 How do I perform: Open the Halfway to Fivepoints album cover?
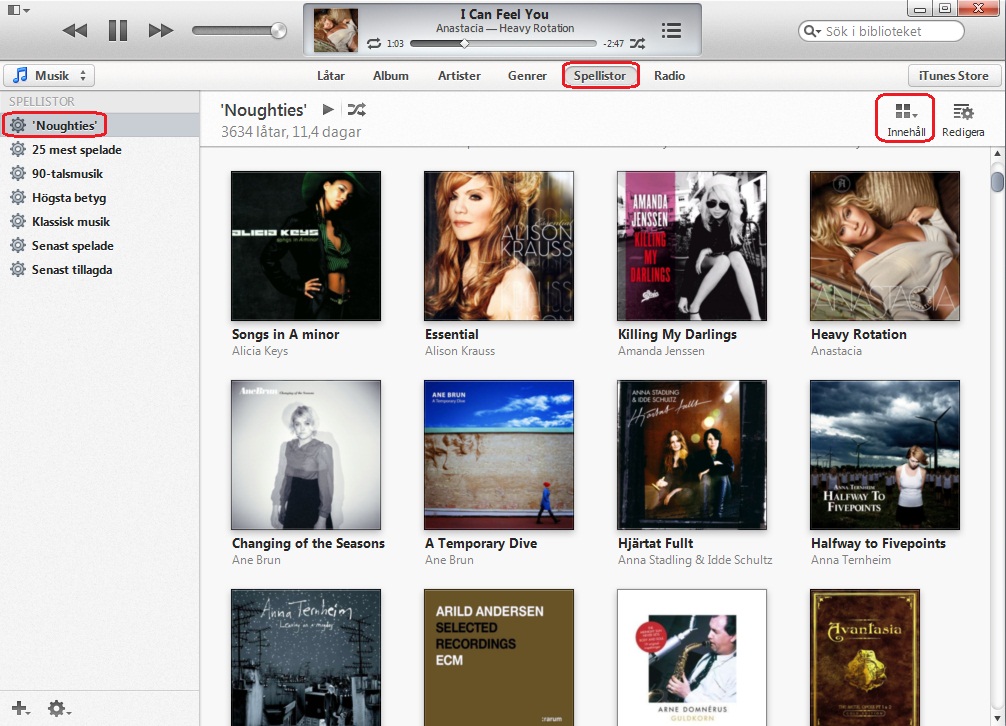click(x=885, y=455)
